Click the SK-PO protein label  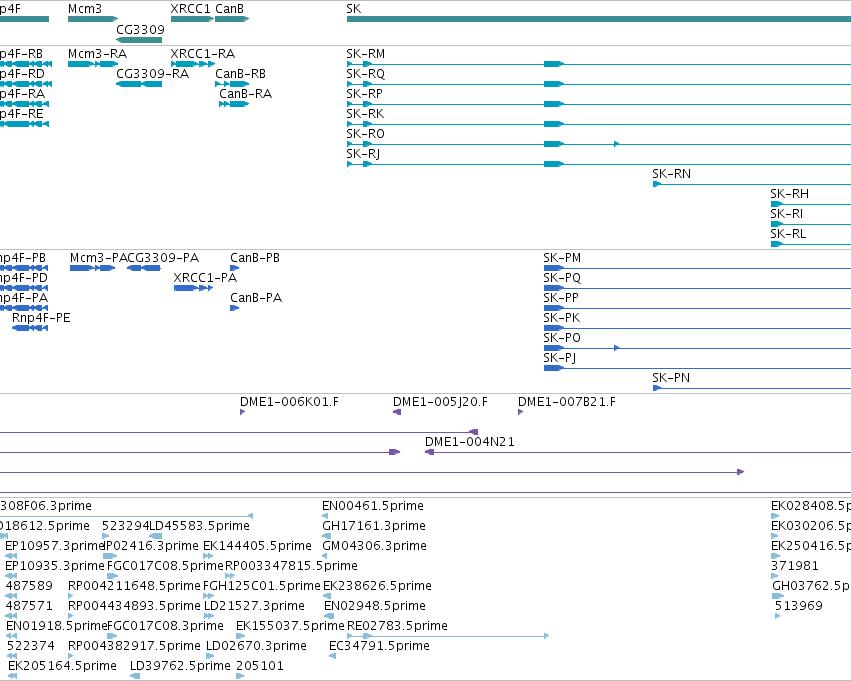[x=562, y=338]
